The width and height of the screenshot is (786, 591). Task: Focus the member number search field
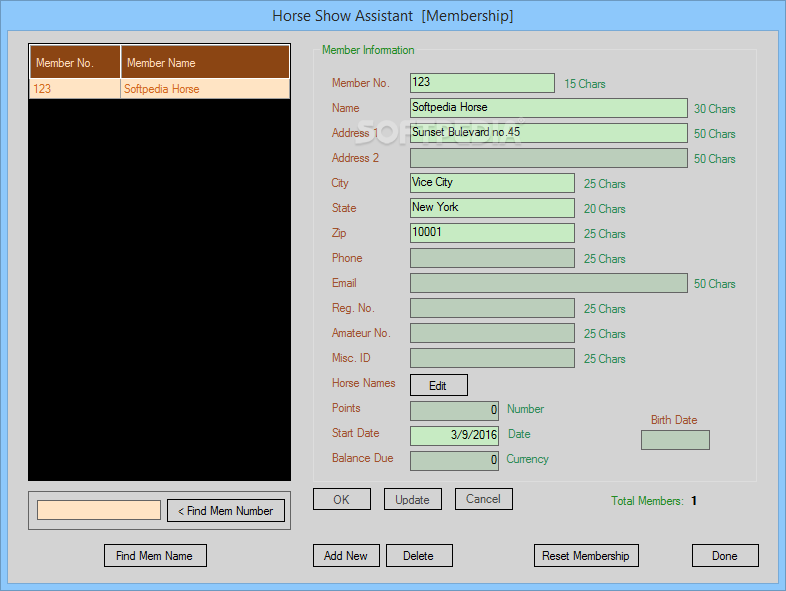pyautogui.click(x=99, y=510)
